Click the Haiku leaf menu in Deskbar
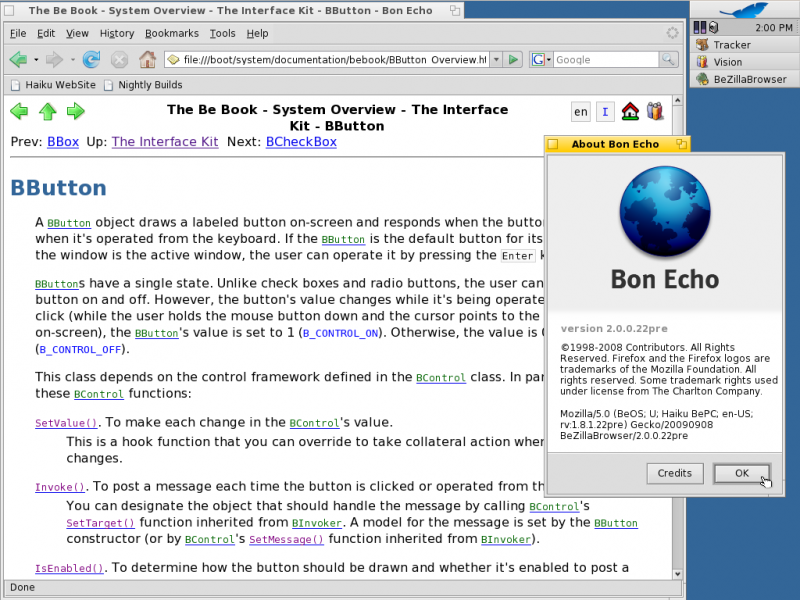This screenshot has height=600, width=800. coord(745,10)
